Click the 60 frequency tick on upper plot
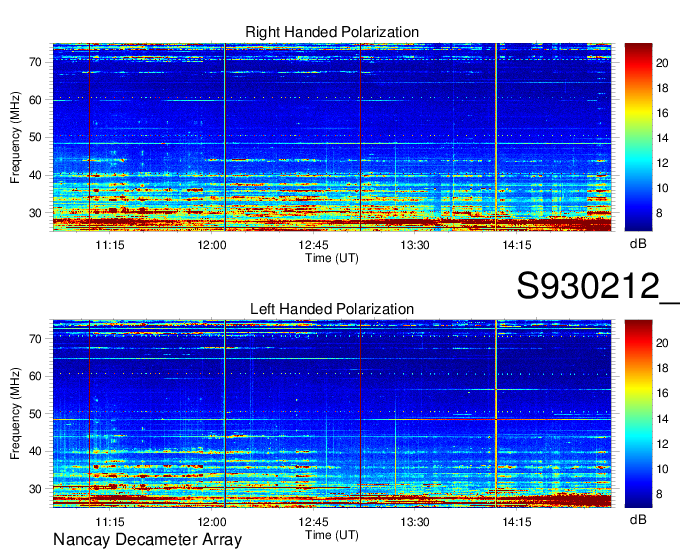 point(35,100)
